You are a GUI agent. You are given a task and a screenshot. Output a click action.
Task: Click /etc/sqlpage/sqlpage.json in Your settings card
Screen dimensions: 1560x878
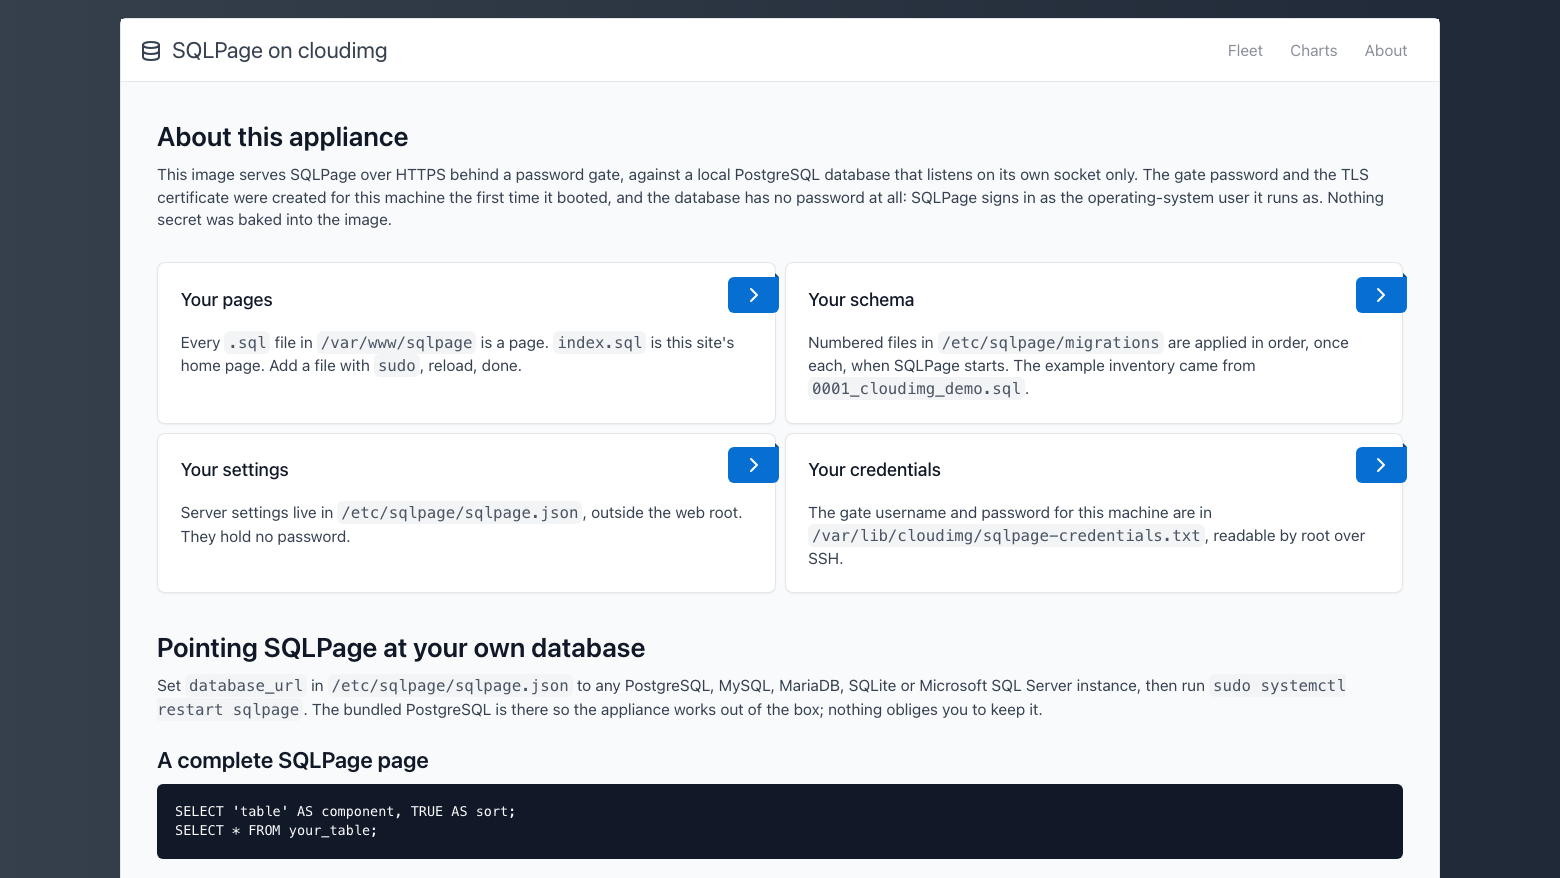tap(460, 513)
